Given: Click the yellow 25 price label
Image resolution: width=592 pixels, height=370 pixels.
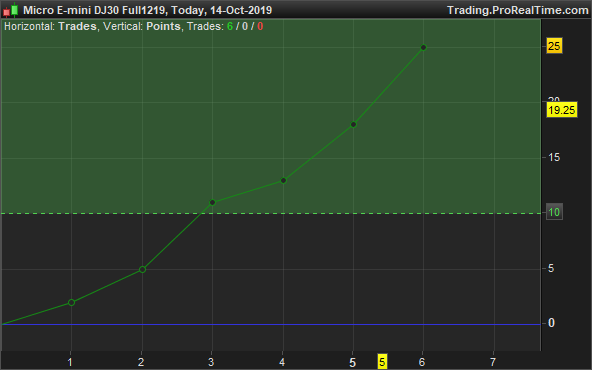Looking at the screenshot, I should coord(554,46).
